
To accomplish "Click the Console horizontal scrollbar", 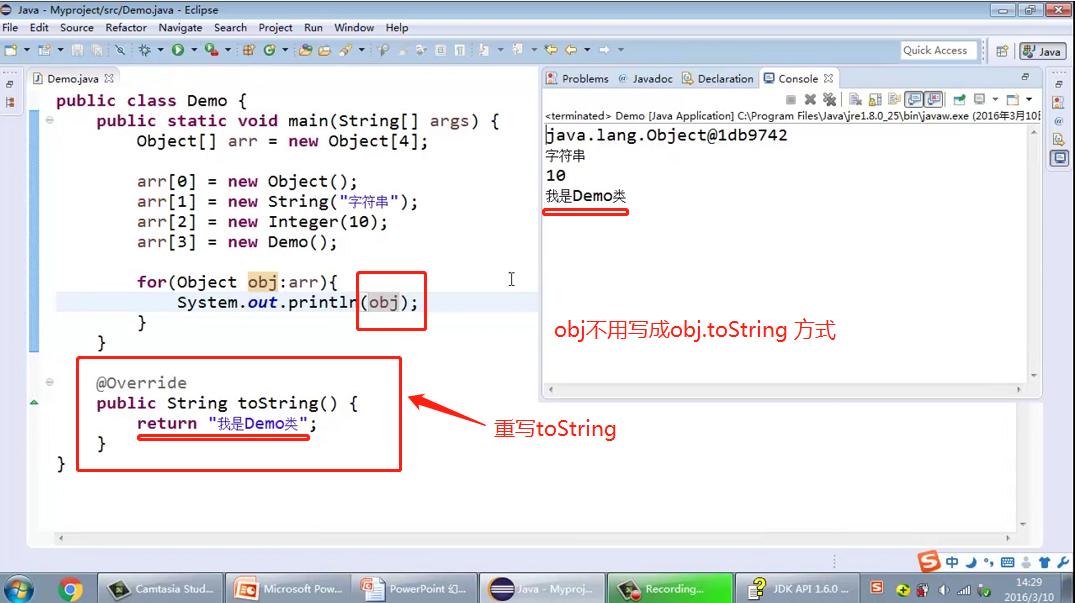I will coord(784,389).
